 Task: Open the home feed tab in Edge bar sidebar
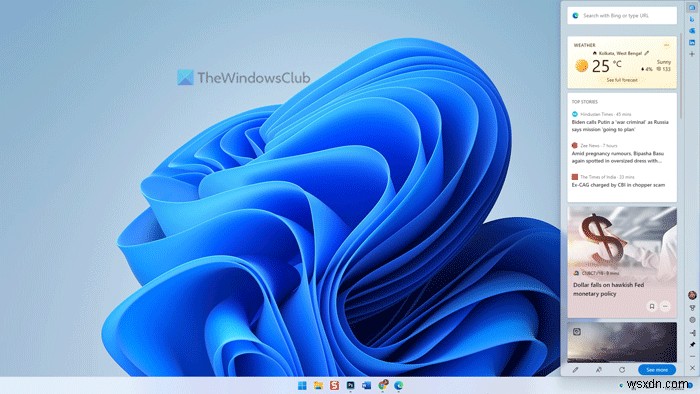coord(692,8)
